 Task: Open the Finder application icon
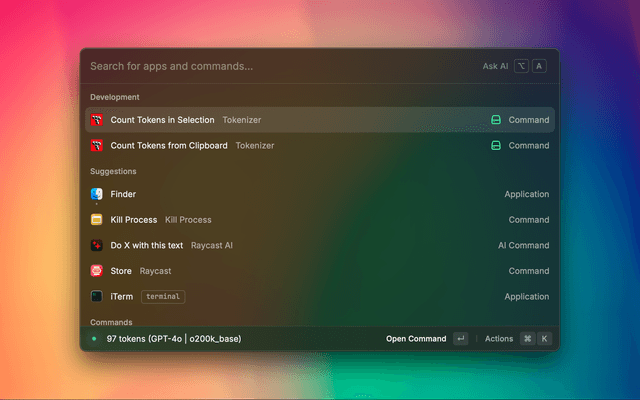tap(97, 194)
